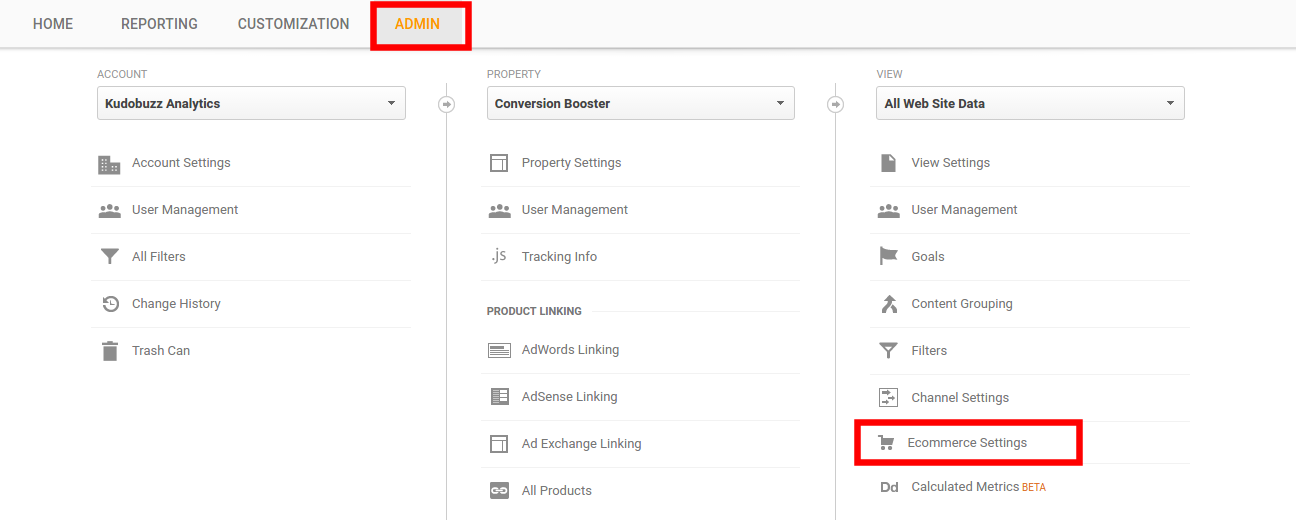Click the Goals flag icon
The height and width of the screenshot is (520, 1296).
(x=888, y=257)
